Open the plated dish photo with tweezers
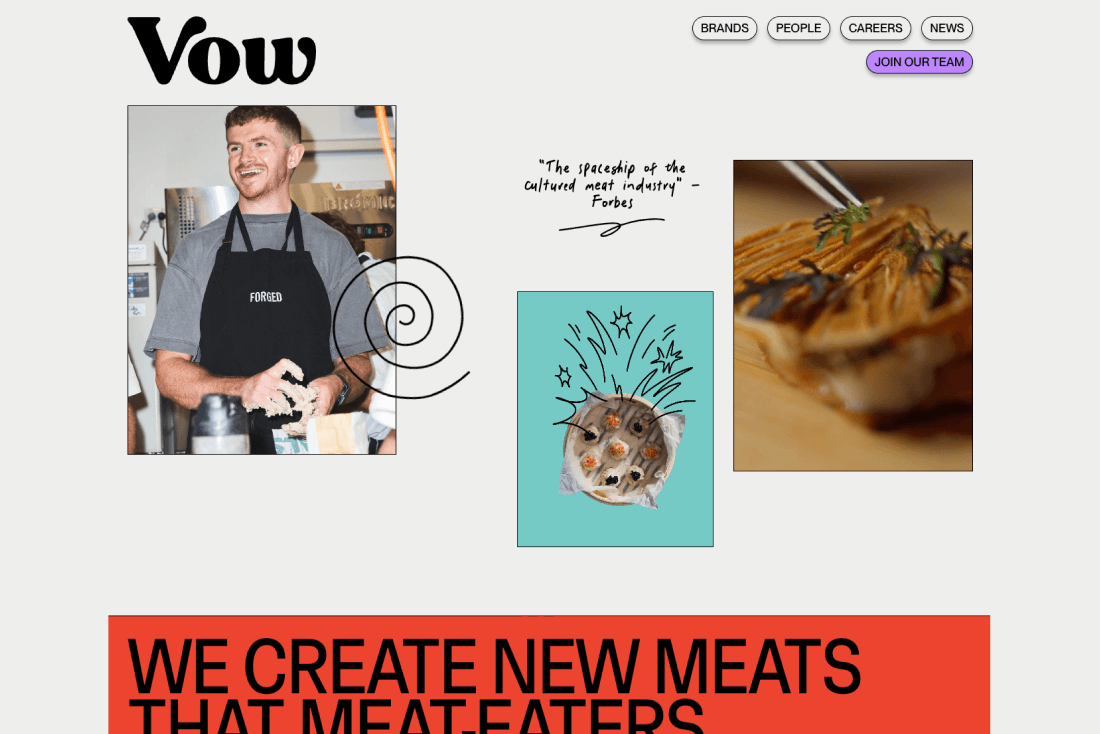Screen dimensions: 1100x734 tap(853, 316)
